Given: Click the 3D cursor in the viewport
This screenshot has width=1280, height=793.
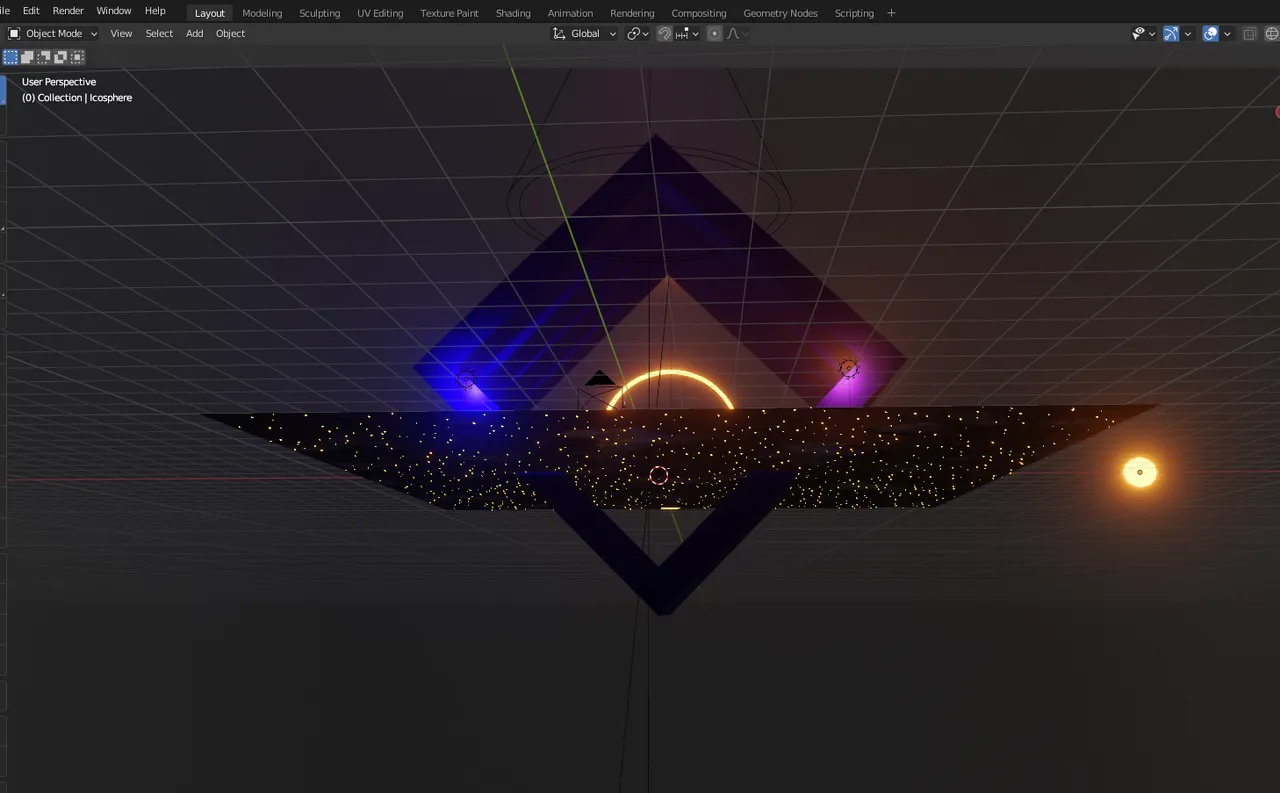Looking at the screenshot, I should click(658, 475).
